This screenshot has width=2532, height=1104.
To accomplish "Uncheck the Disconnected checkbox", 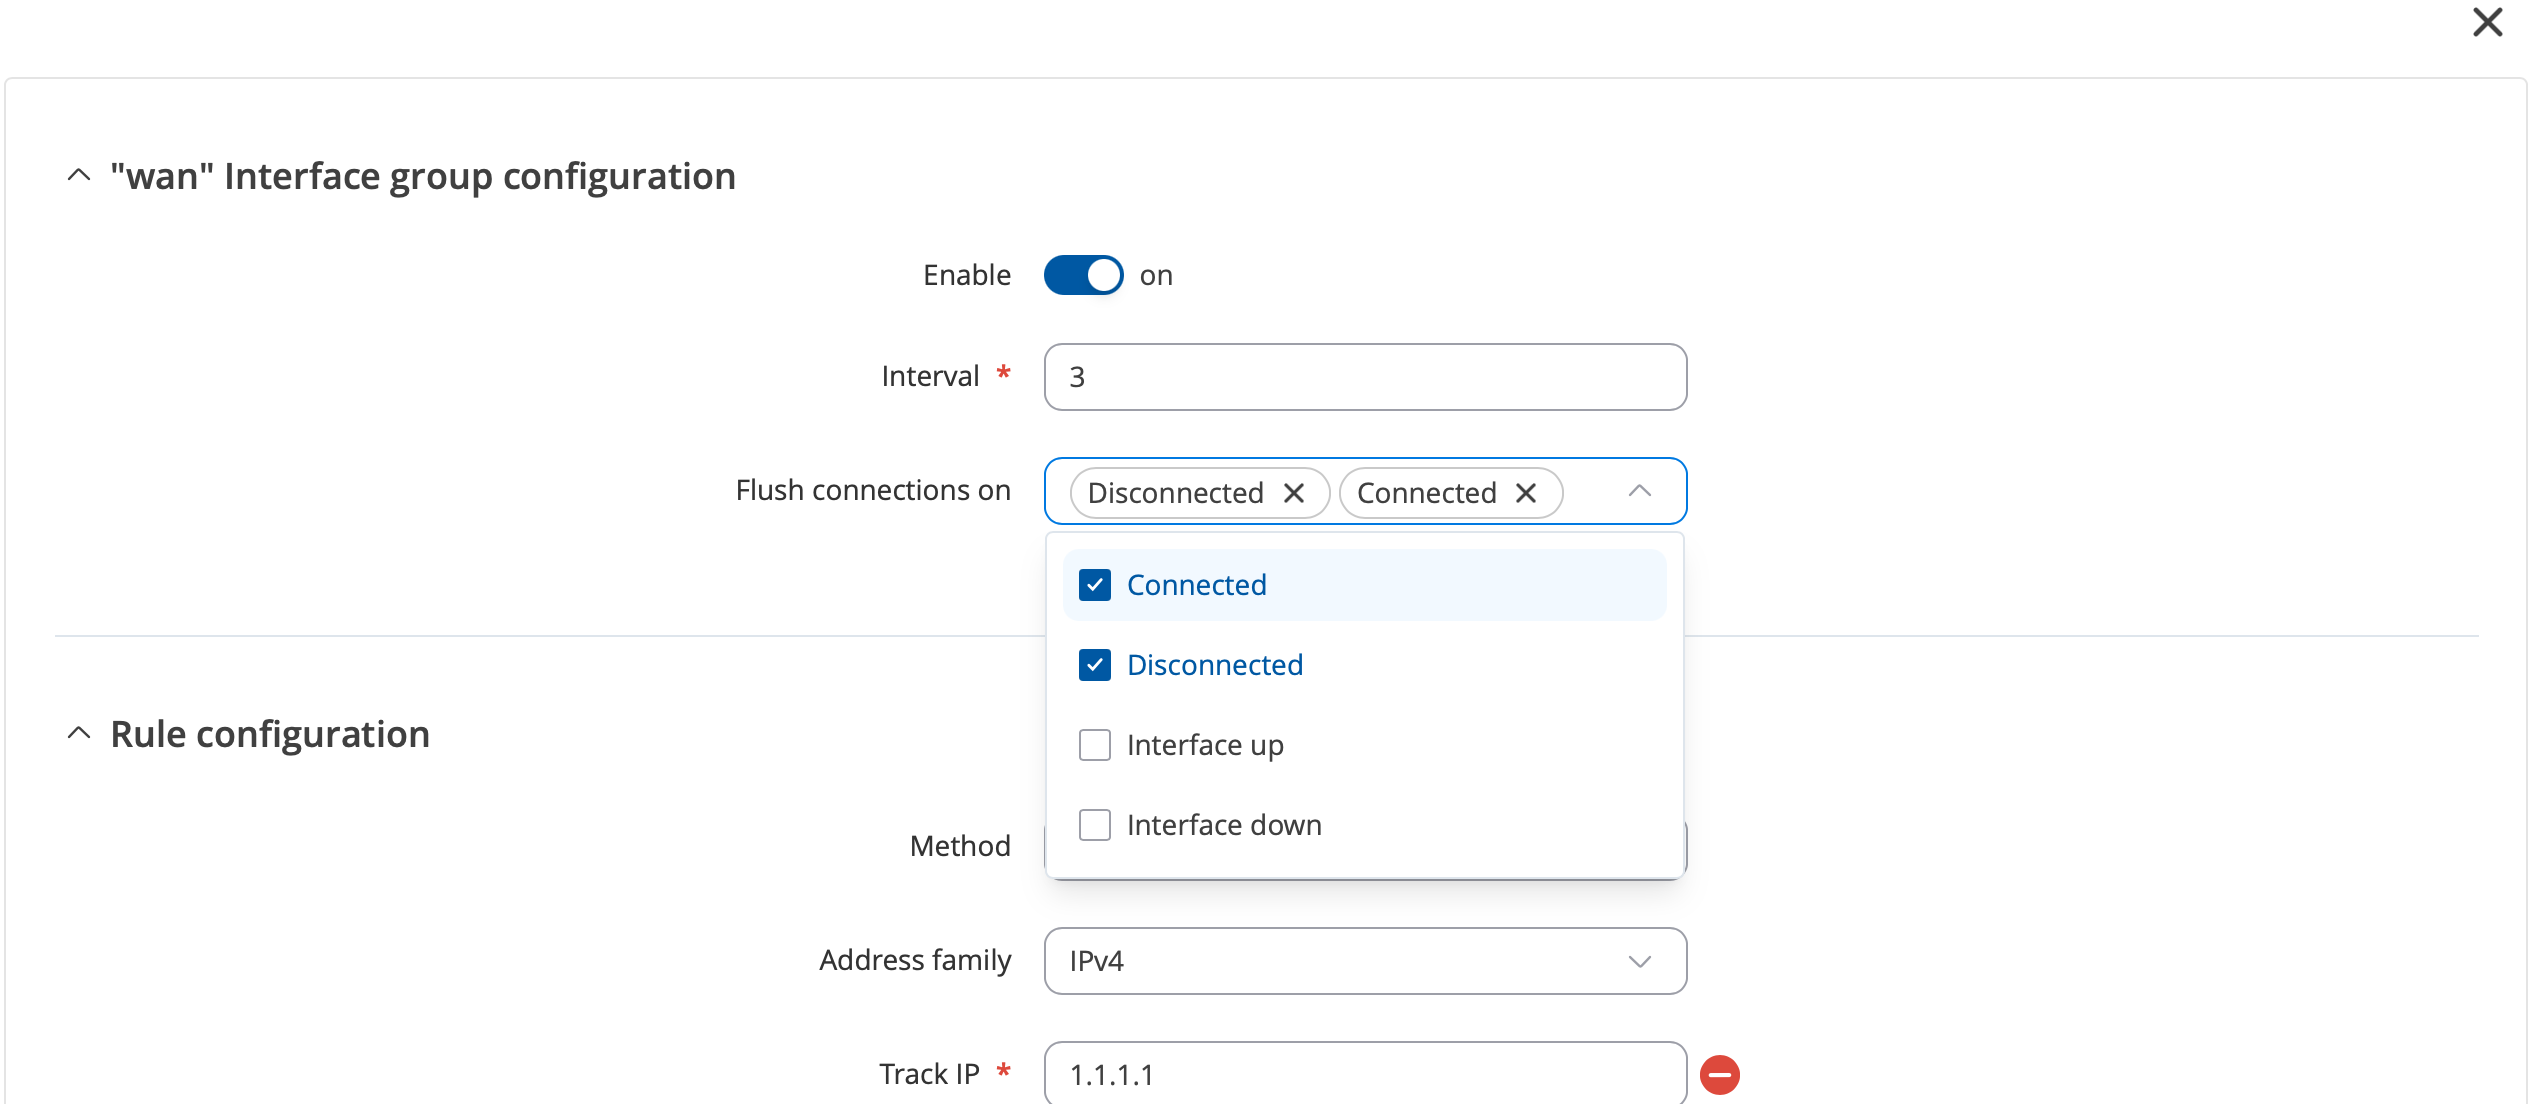I will coord(1095,665).
